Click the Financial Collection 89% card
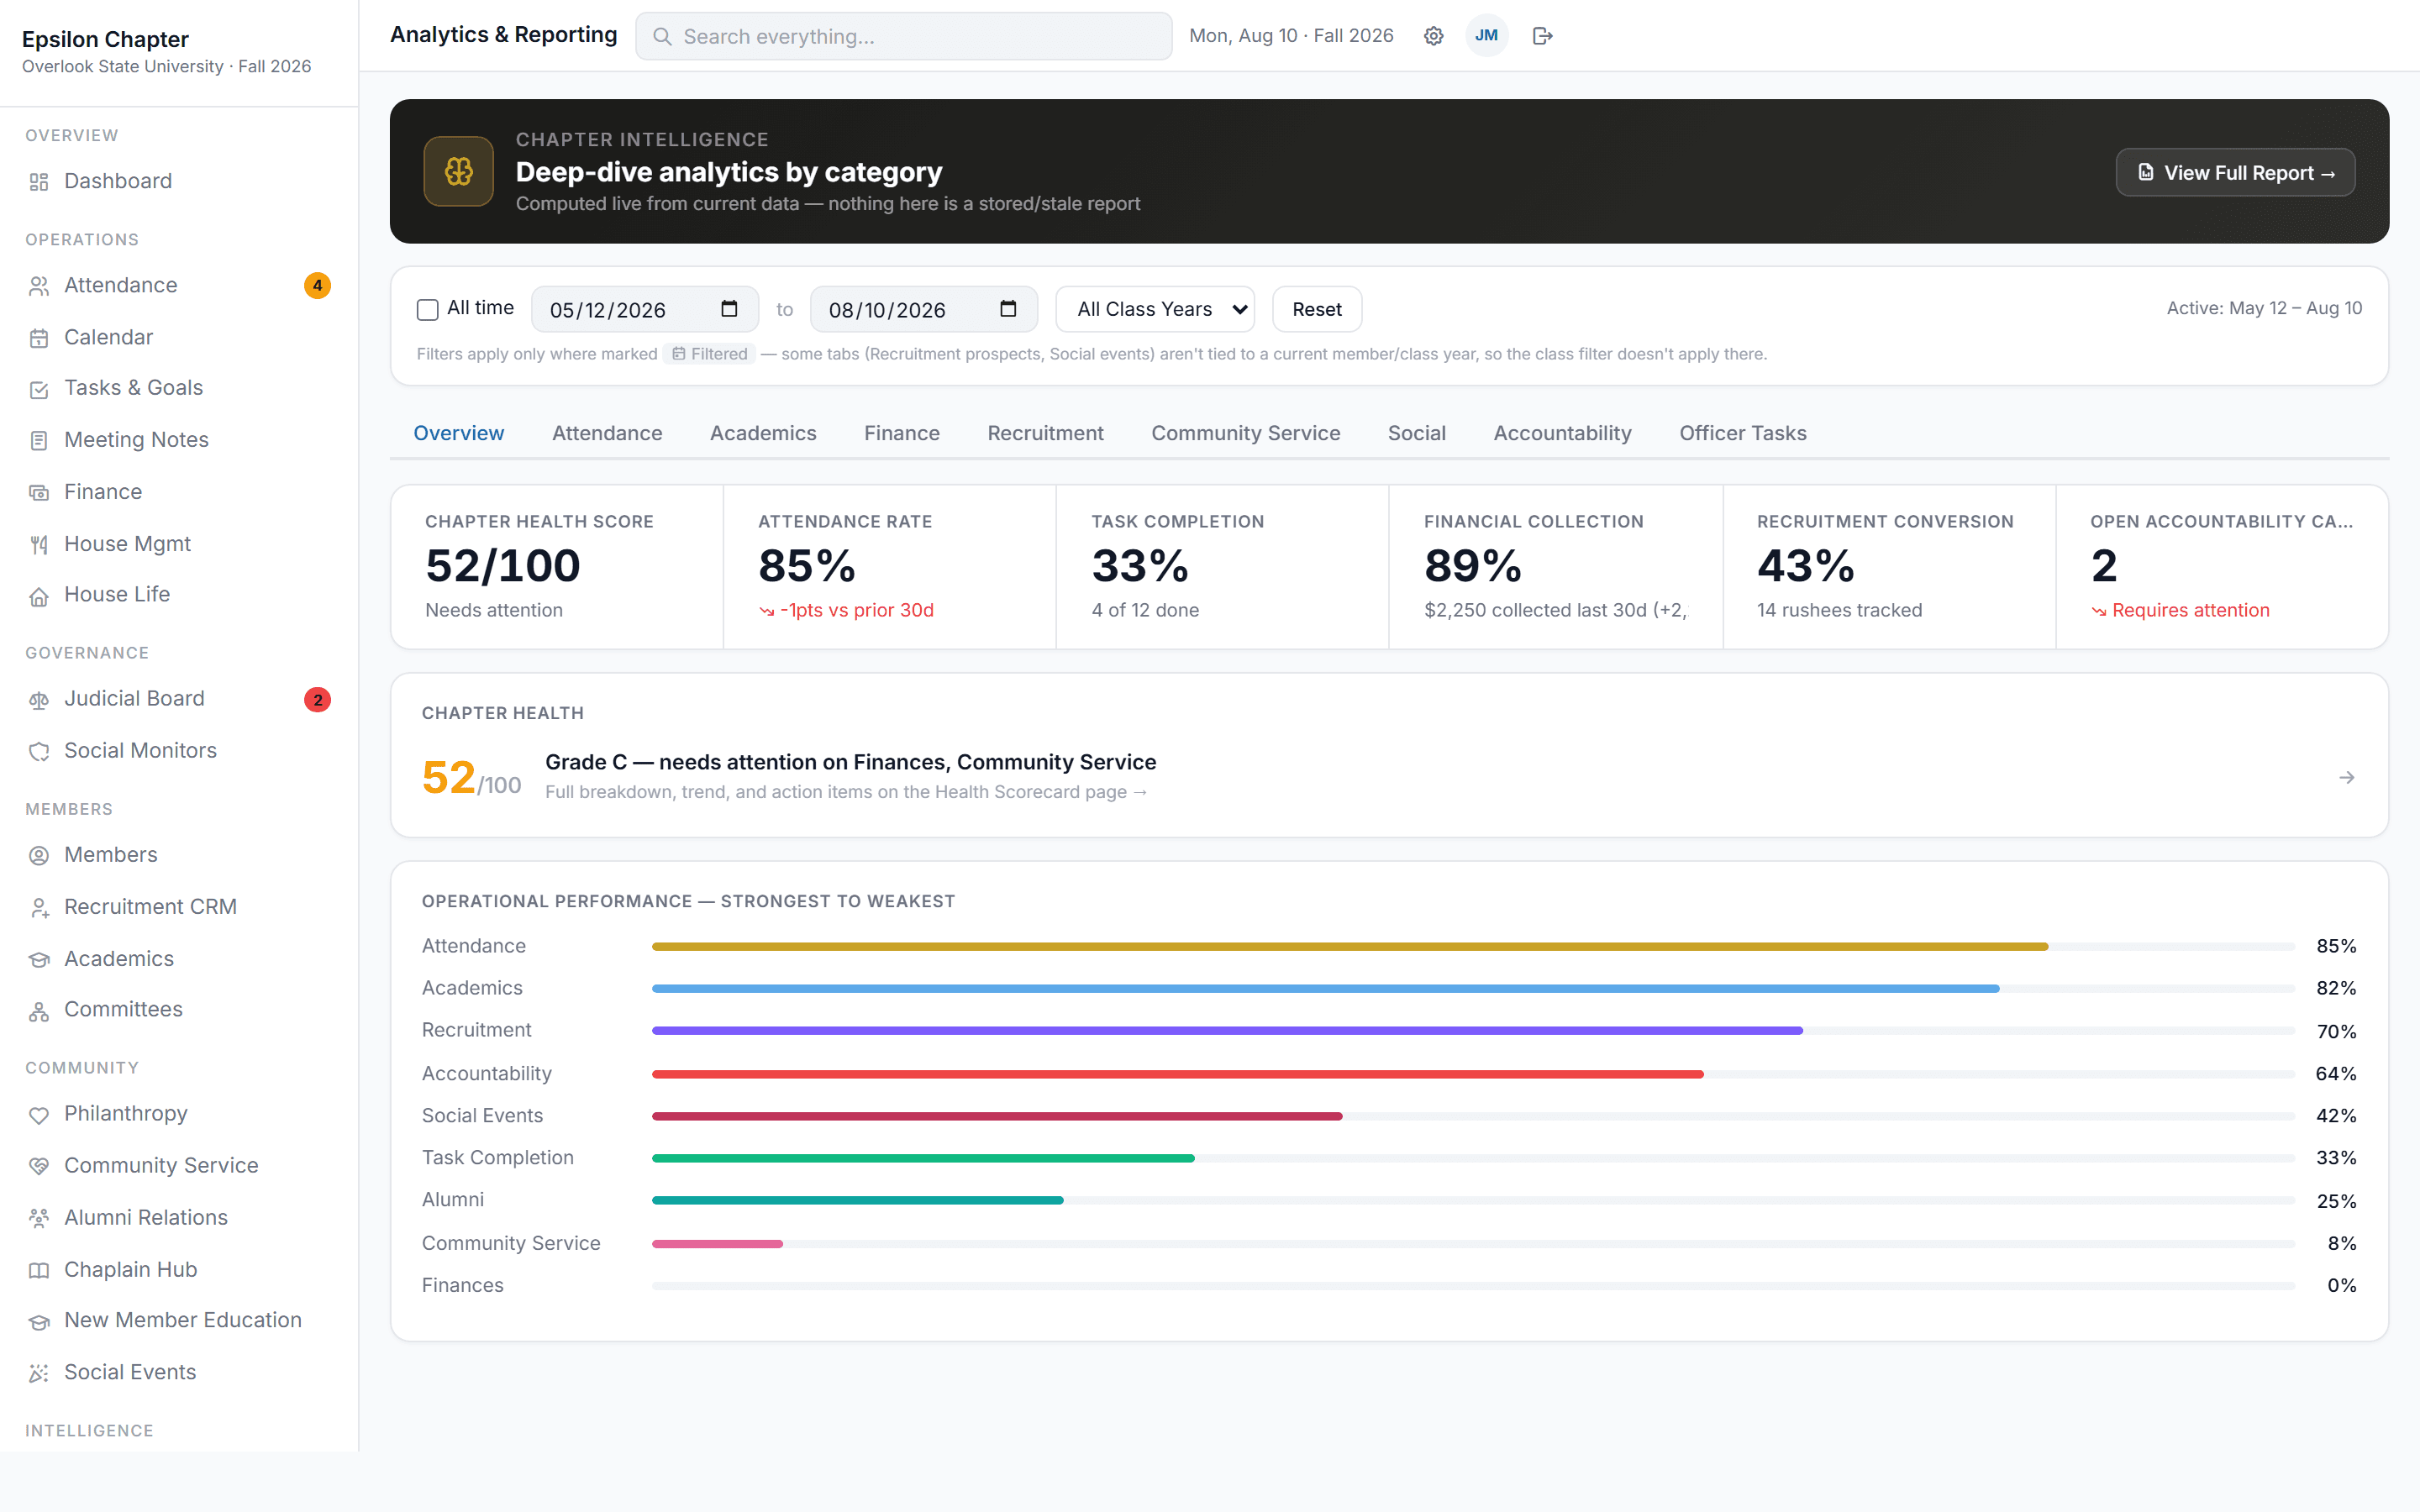The height and width of the screenshot is (1512, 2420). pos(1555,567)
